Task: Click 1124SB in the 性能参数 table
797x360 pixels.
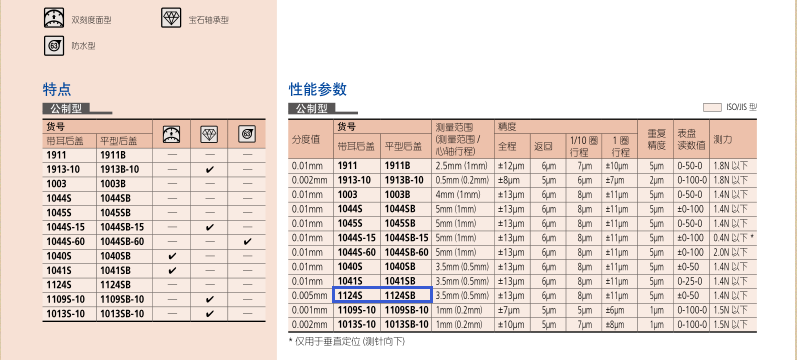Action: [x=401, y=295]
